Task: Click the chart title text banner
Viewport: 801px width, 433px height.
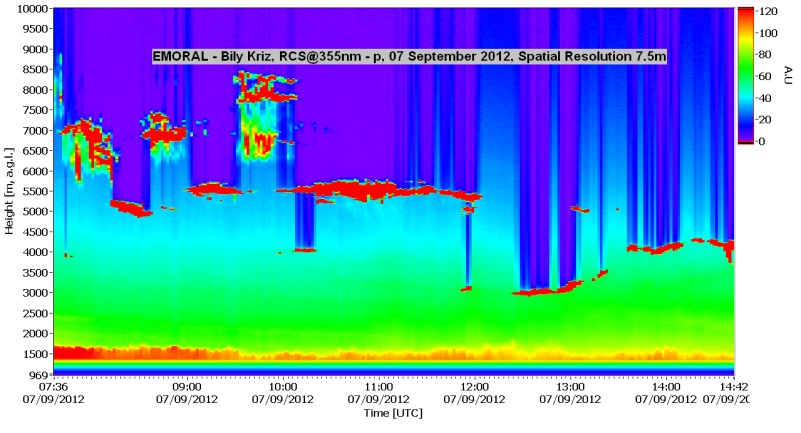Action: coord(409,57)
